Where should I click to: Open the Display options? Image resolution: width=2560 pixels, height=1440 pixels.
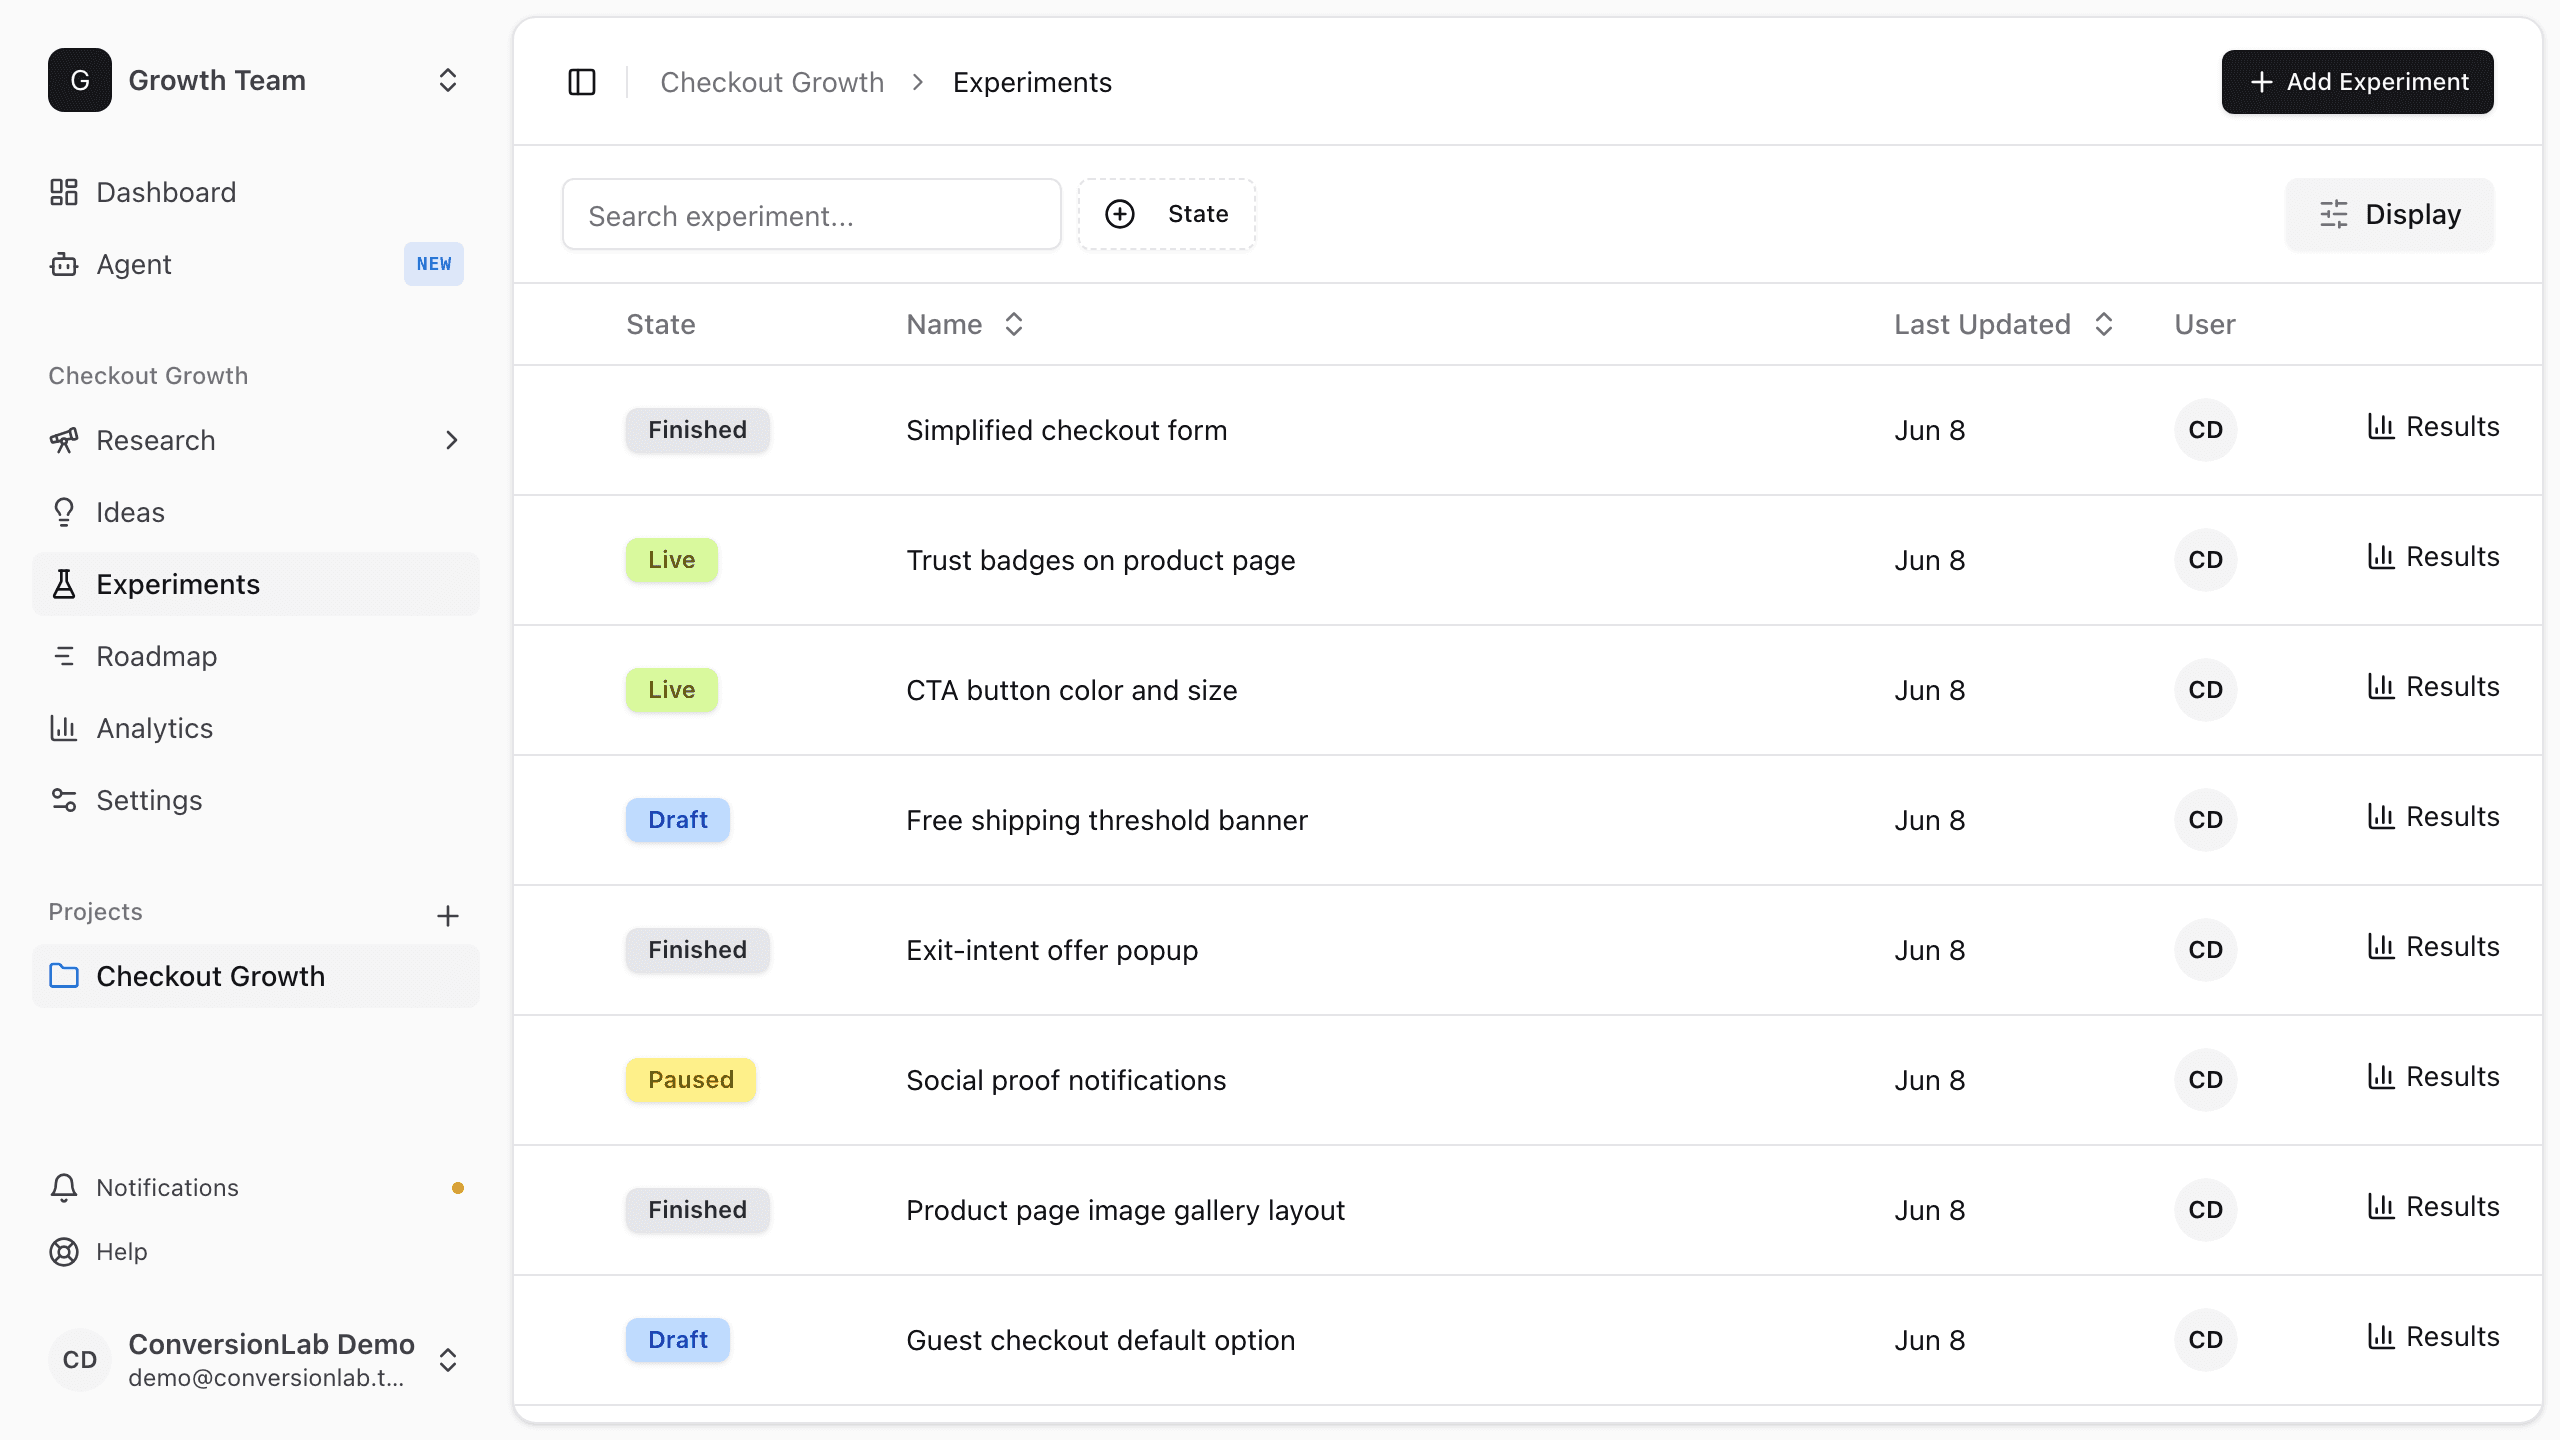(2390, 214)
